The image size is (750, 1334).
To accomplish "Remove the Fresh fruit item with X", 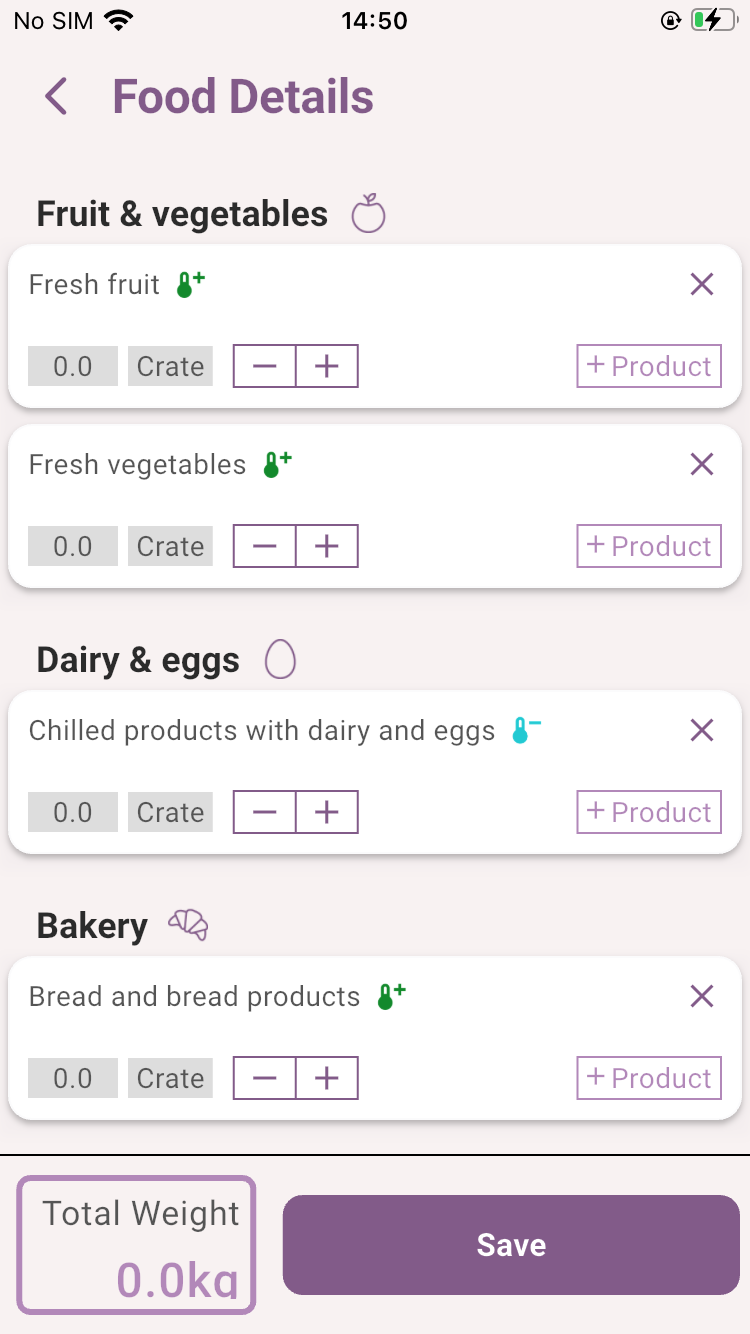I will 702,285.
